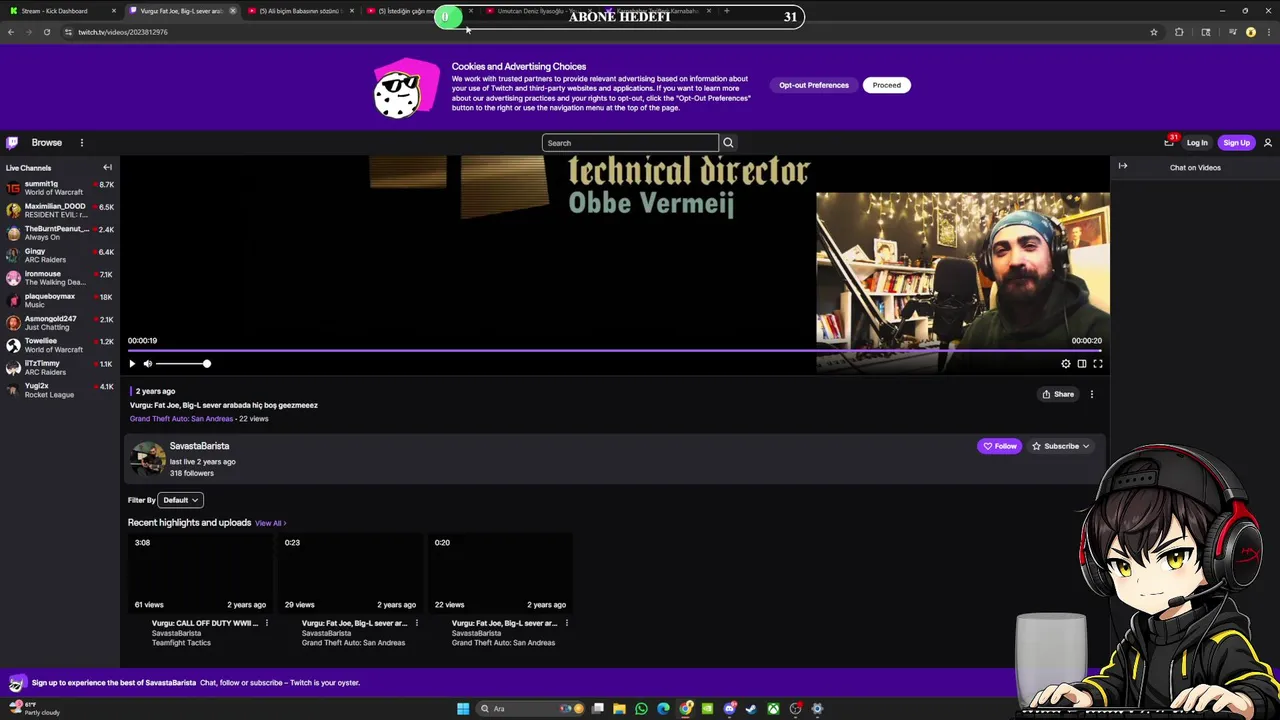
Task: Open a new browser tab
Action: pos(726,11)
